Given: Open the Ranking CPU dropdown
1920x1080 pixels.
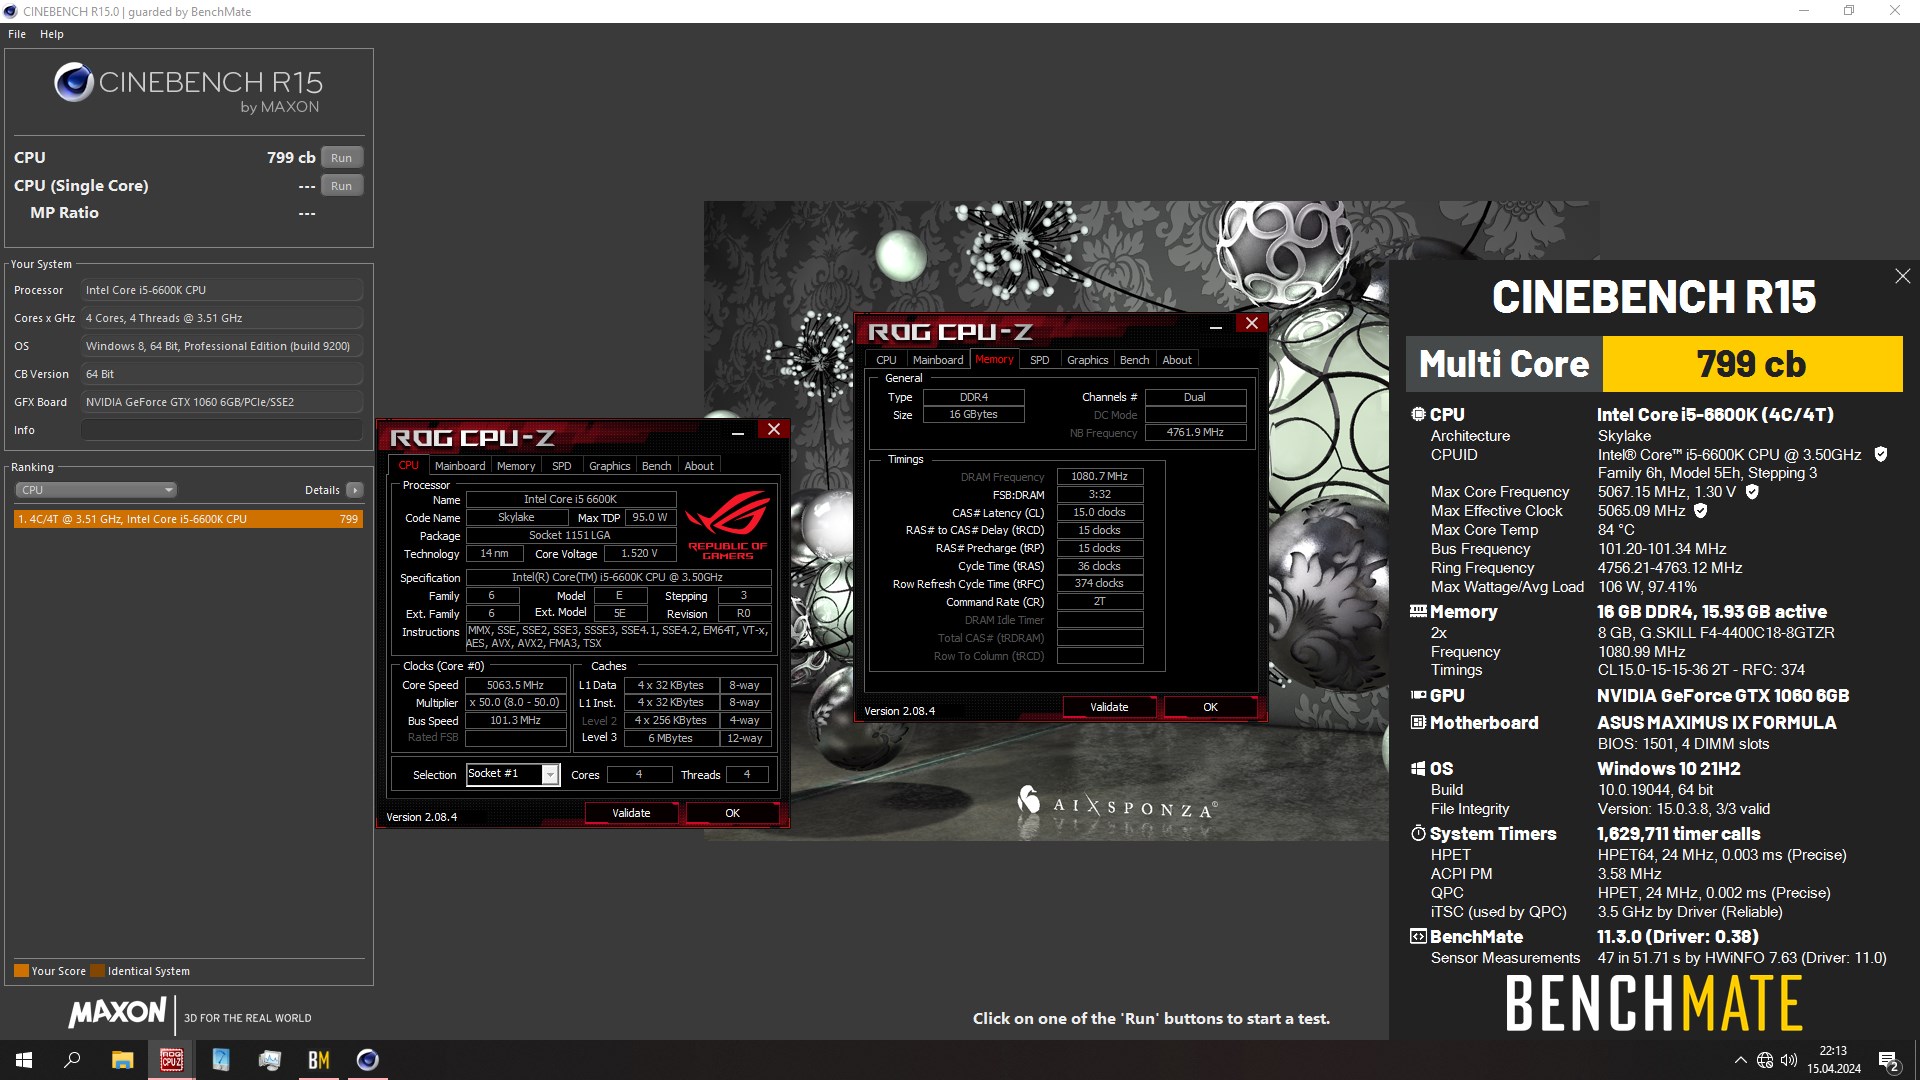Looking at the screenshot, I should click(x=96, y=490).
